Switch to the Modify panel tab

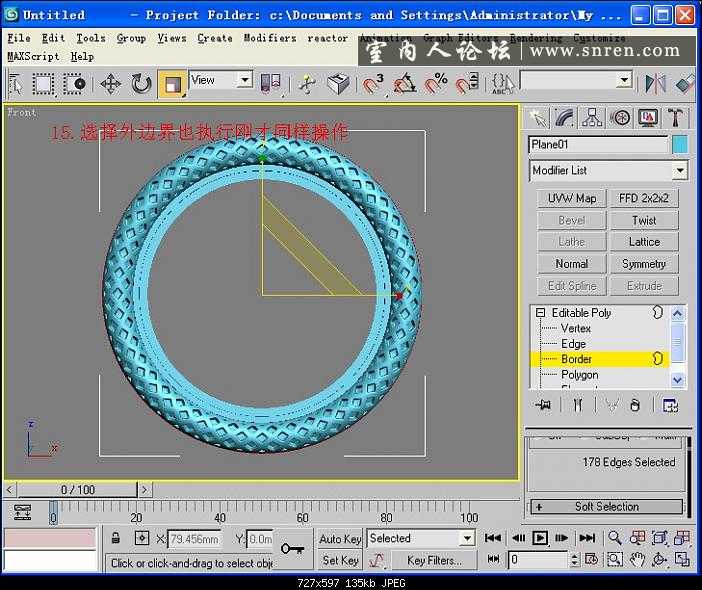tap(564, 118)
